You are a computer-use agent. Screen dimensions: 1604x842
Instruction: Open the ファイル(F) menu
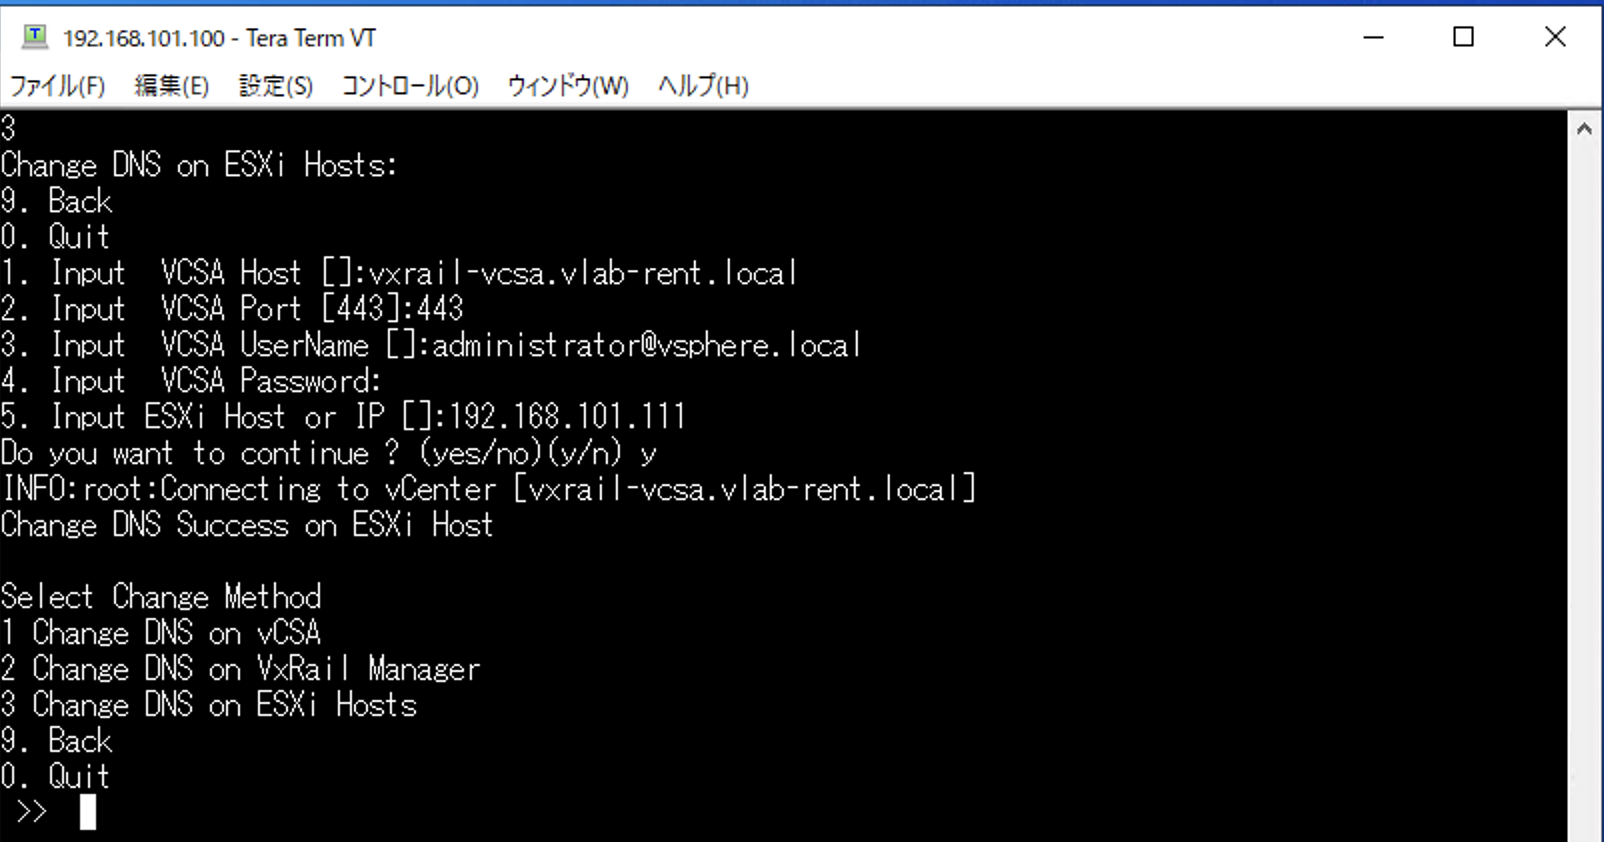tap(57, 86)
